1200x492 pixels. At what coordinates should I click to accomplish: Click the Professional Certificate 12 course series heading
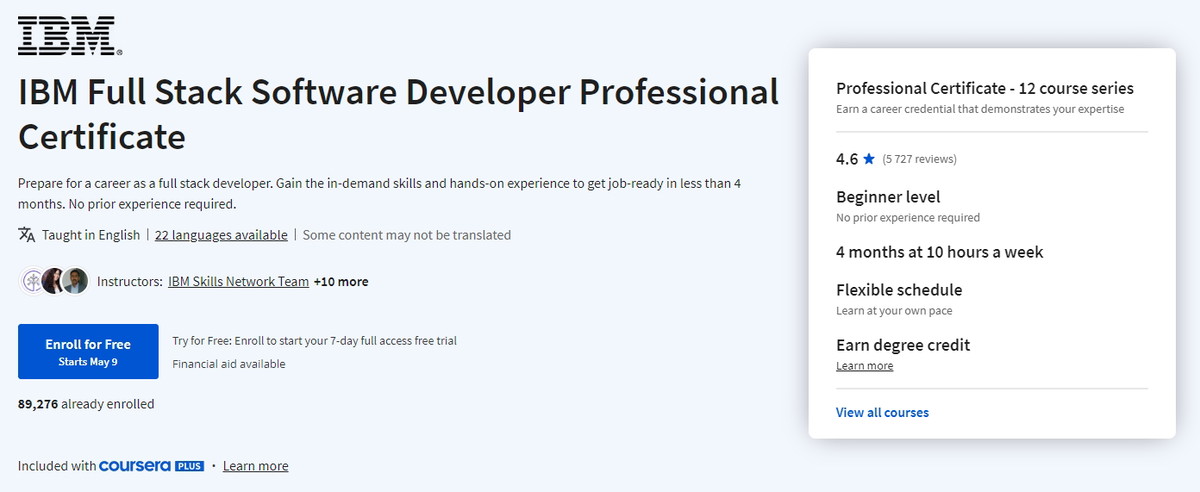[985, 88]
